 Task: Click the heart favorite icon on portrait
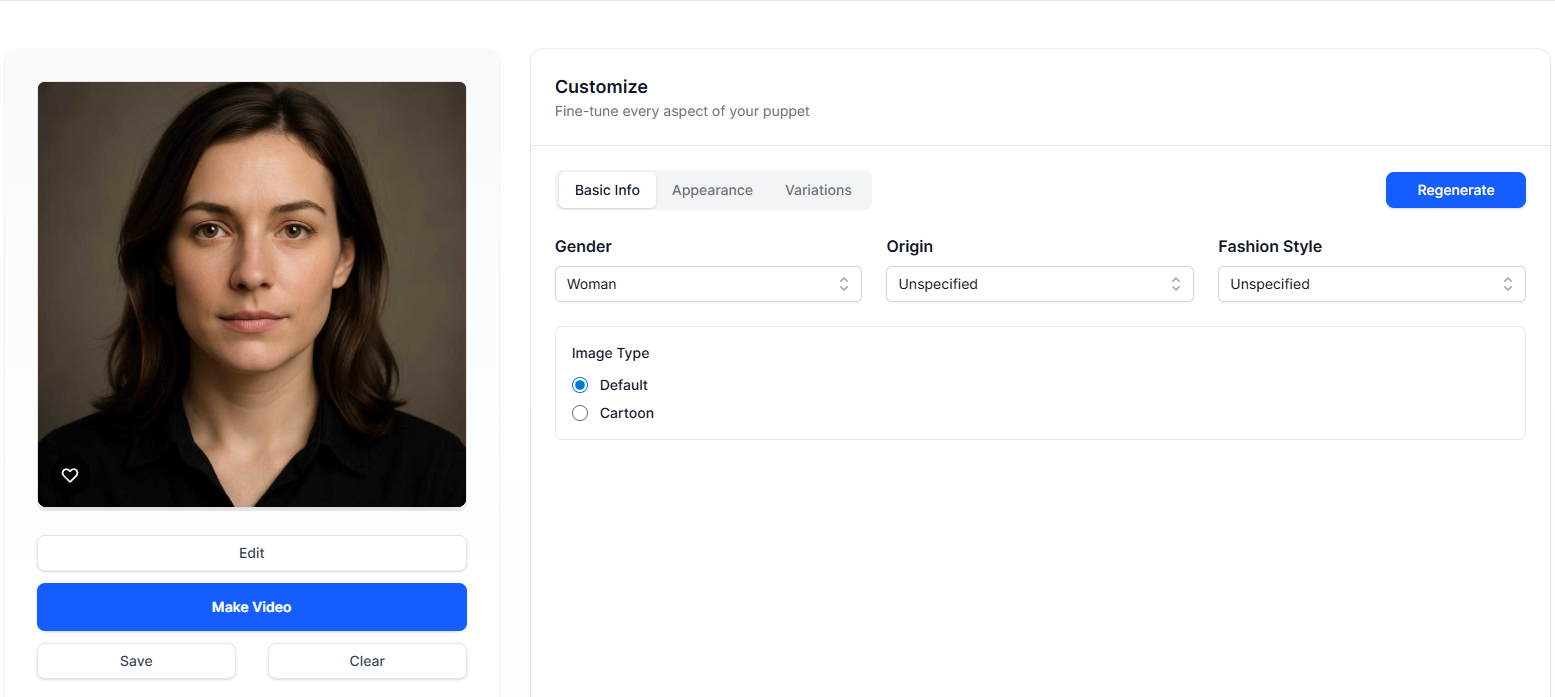70,476
